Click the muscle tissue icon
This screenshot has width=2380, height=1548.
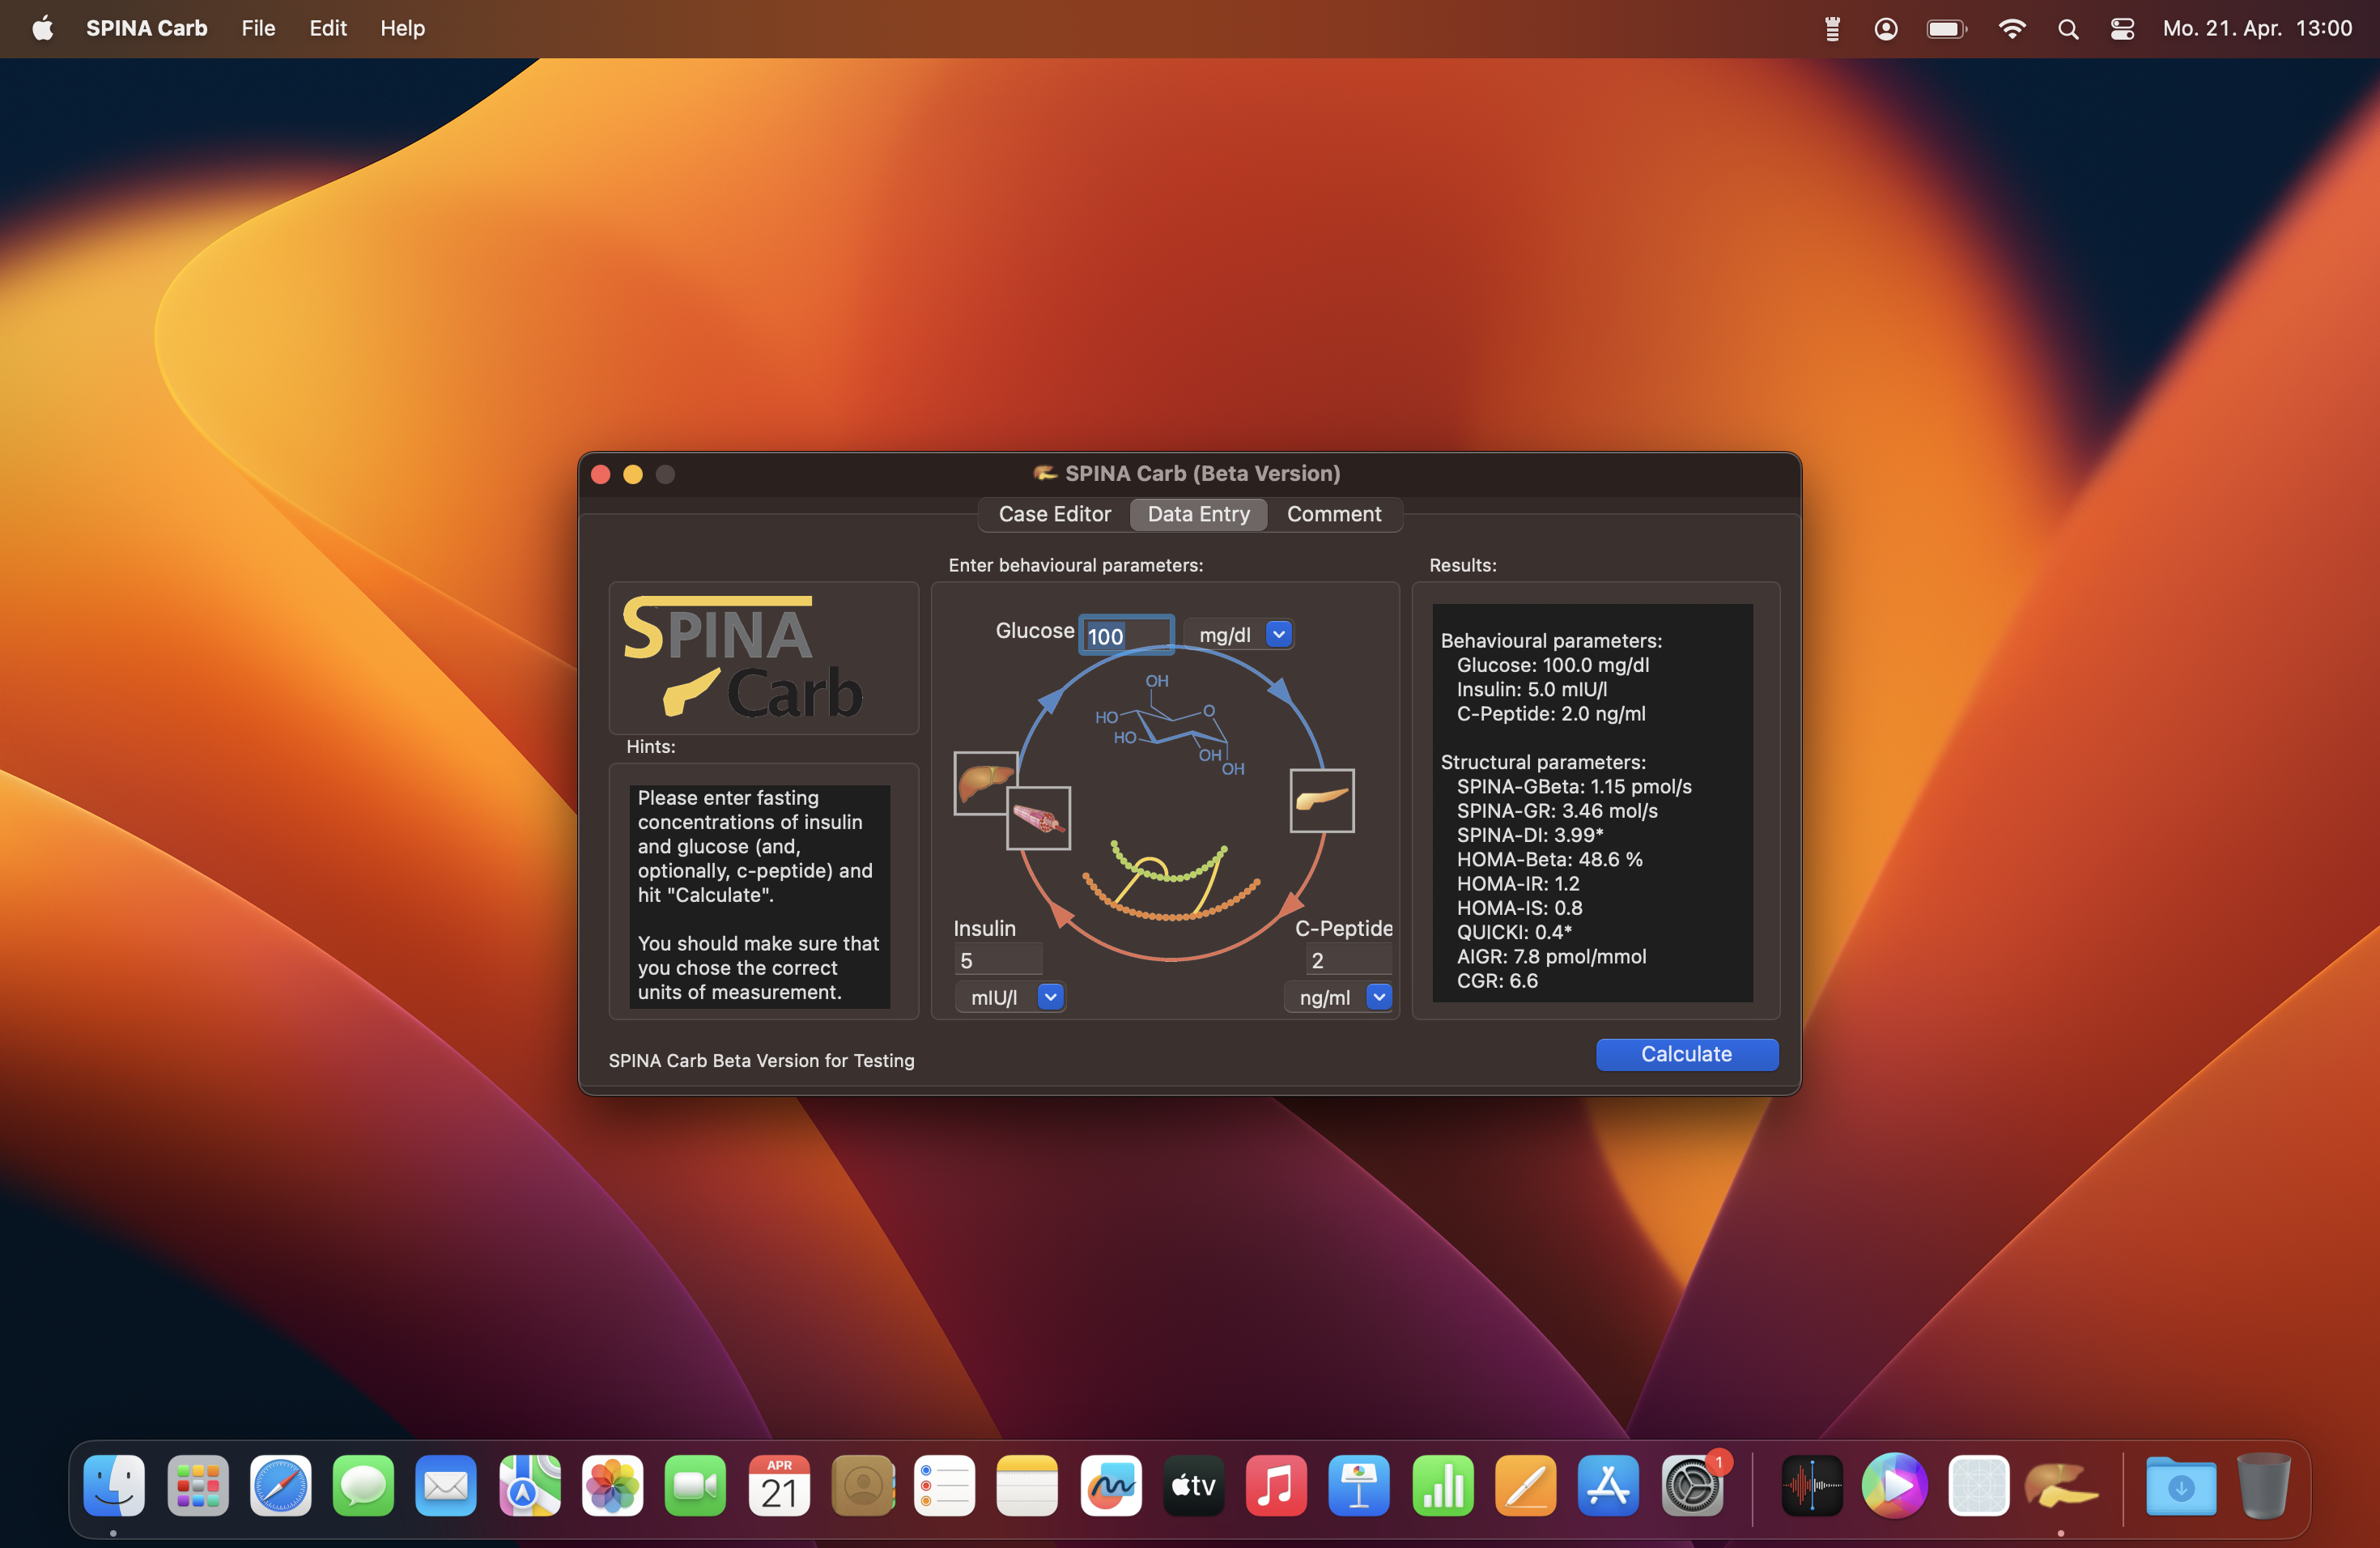[1039, 819]
